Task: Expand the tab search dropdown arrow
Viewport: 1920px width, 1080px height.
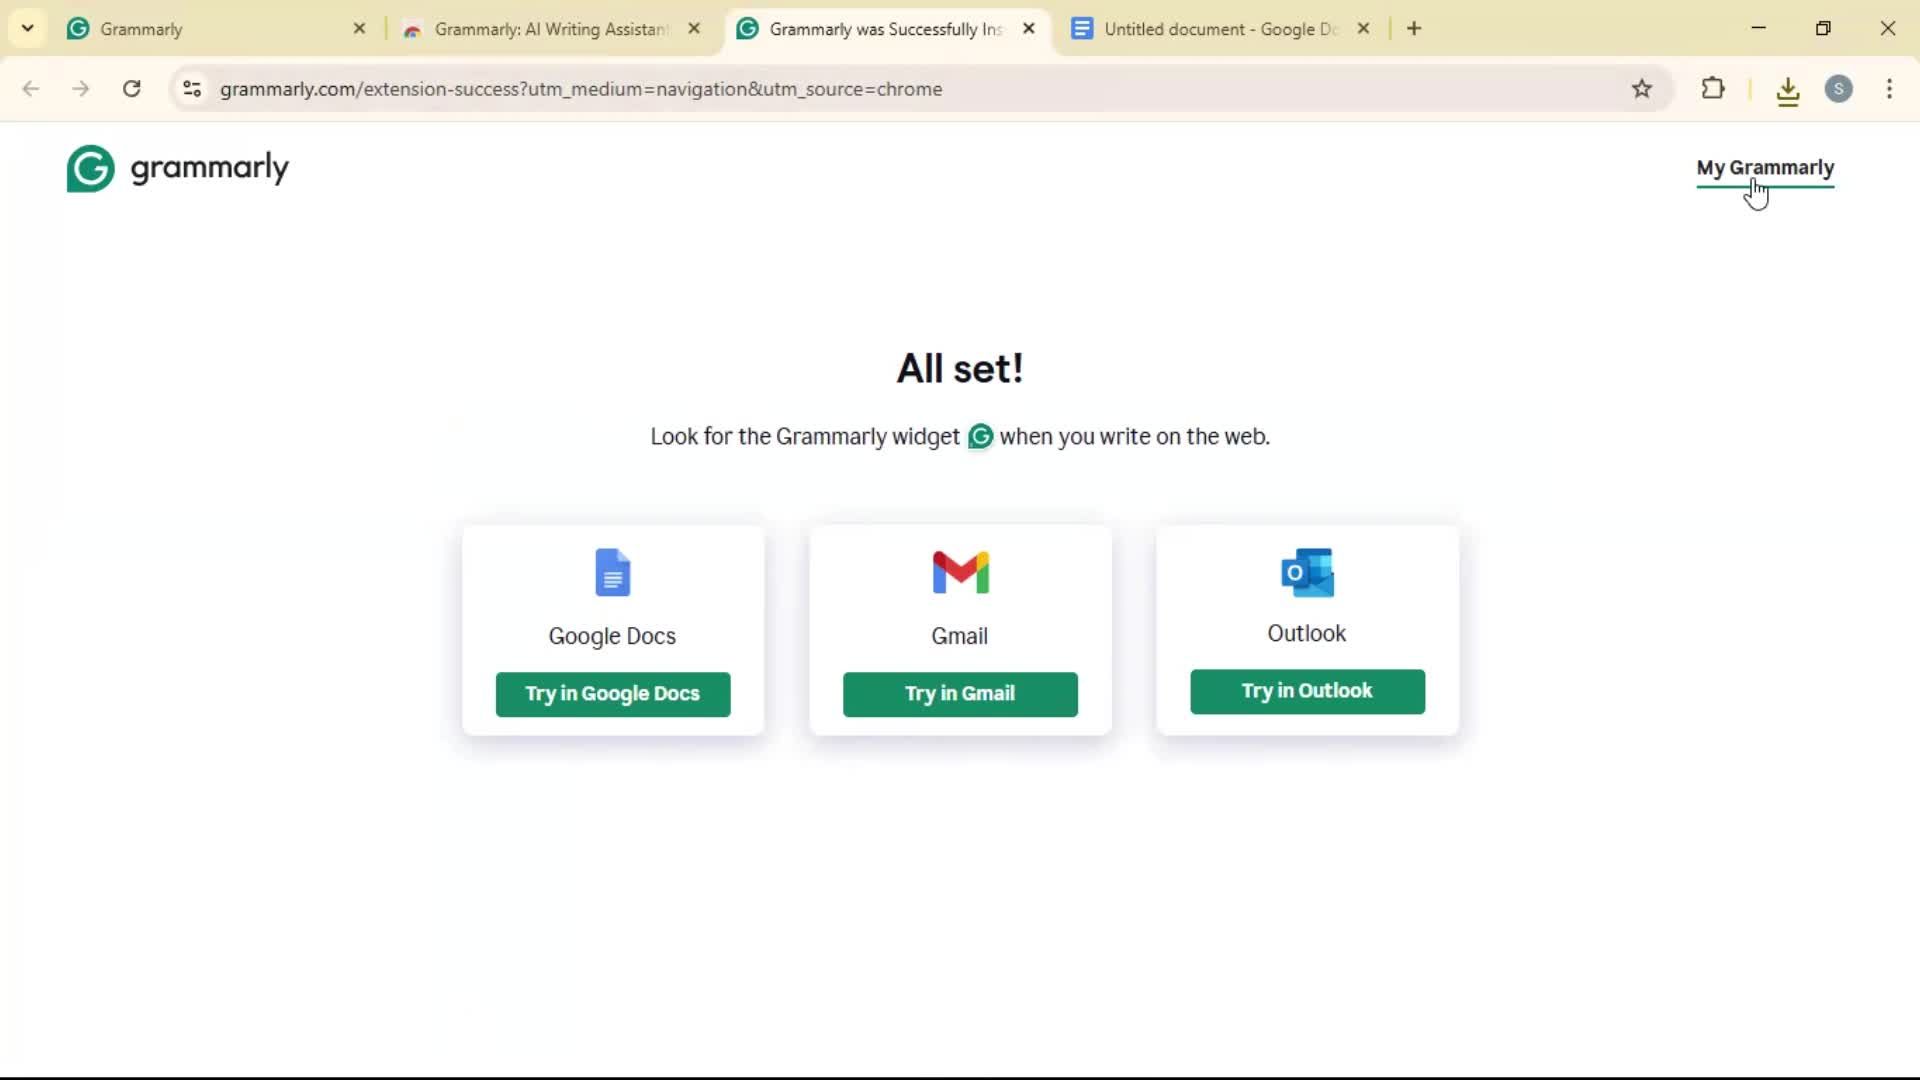Action: pos(28,28)
